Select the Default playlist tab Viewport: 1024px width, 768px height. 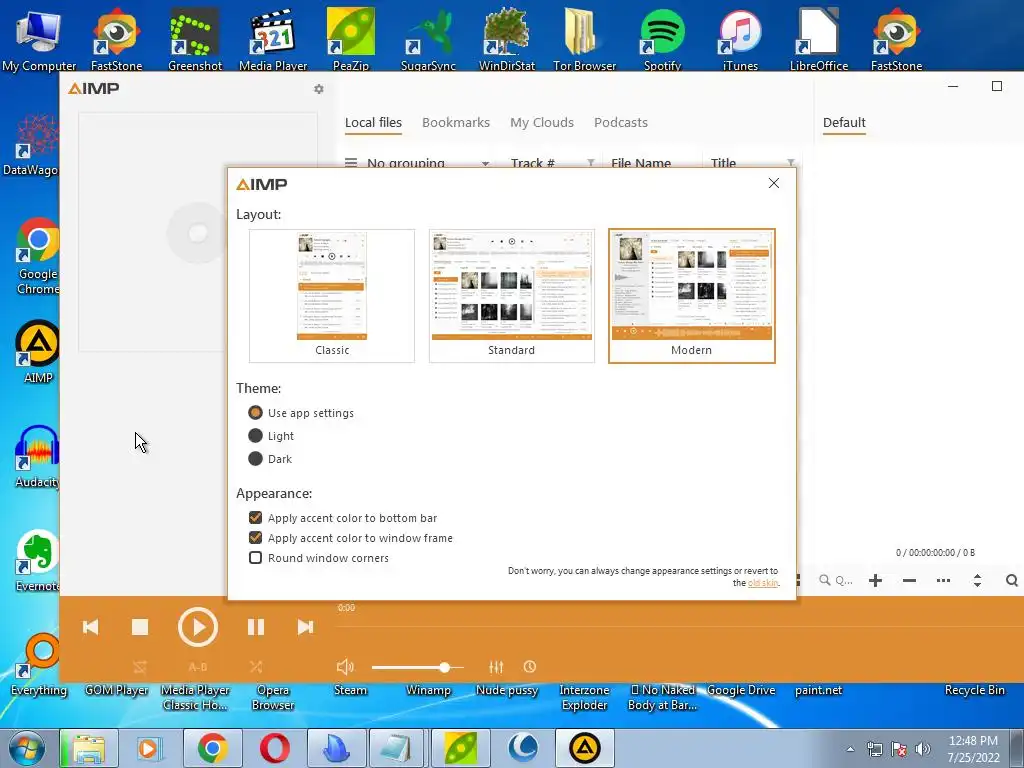pyautogui.click(x=844, y=123)
